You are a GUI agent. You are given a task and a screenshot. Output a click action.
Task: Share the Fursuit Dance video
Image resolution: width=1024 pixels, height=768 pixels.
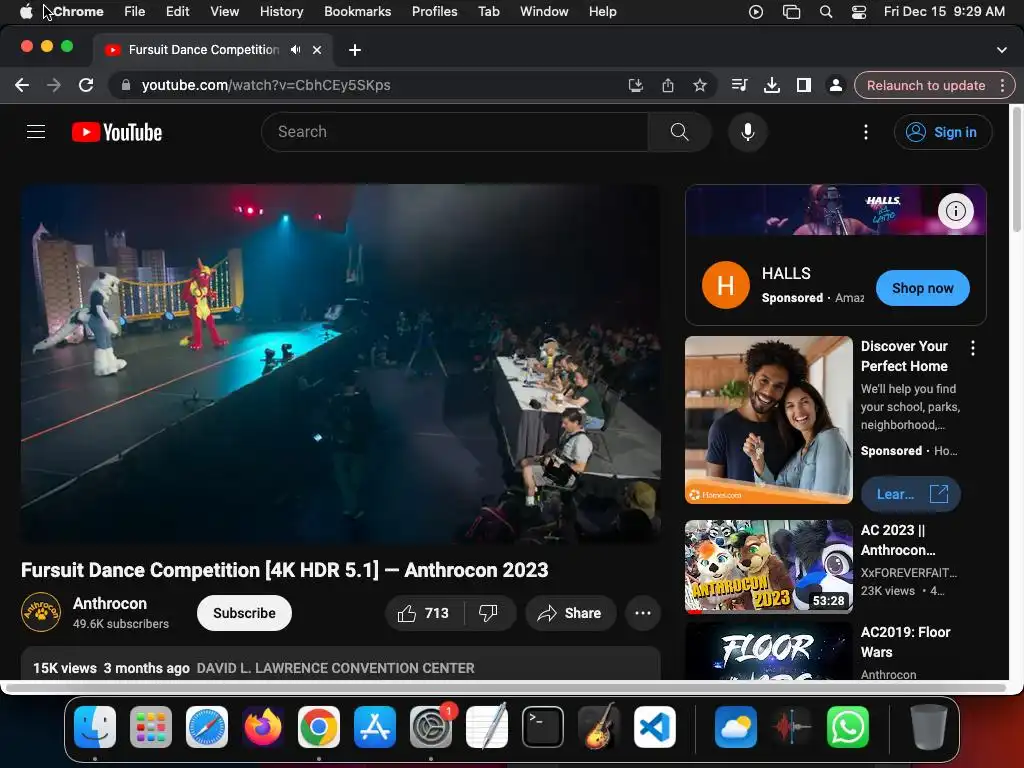click(x=570, y=613)
